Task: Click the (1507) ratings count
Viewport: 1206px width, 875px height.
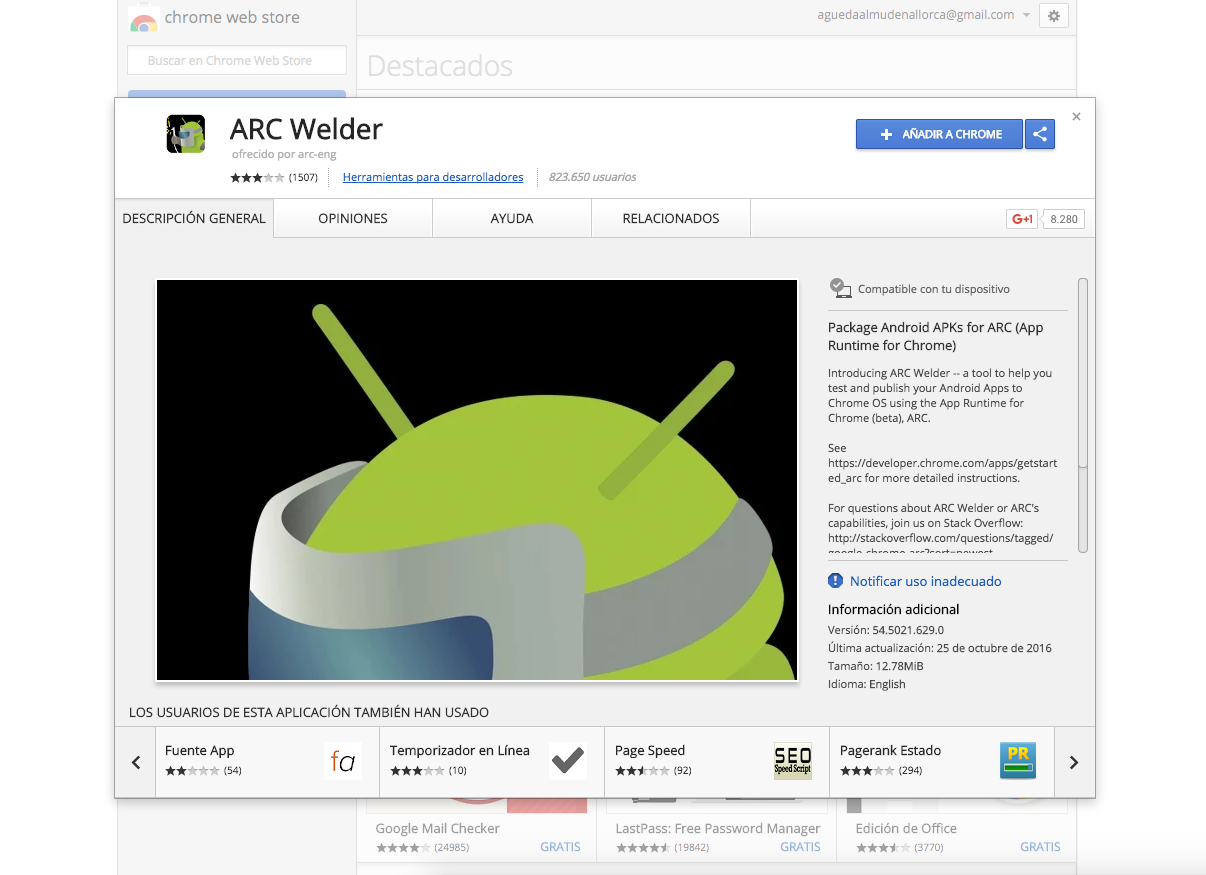Action: click(303, 177)
